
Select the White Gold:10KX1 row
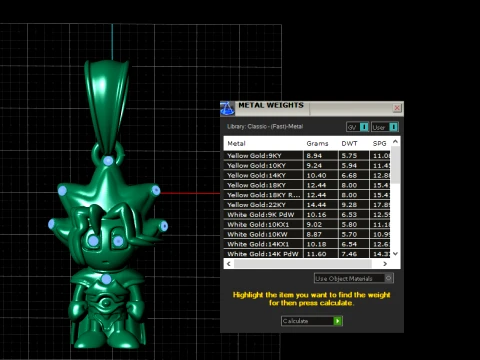307,224
